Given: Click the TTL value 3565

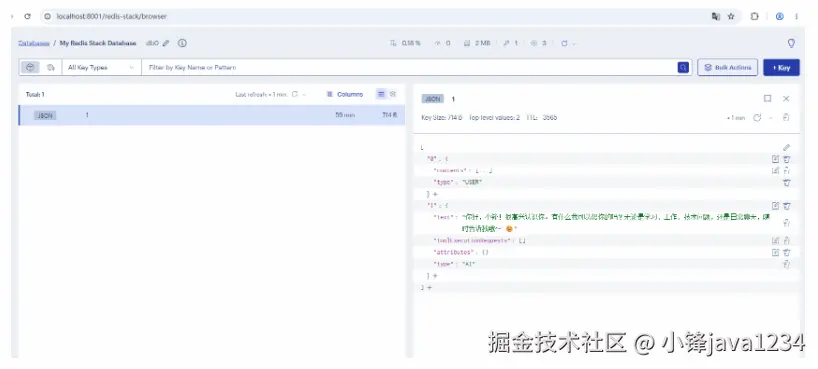Looking at the screenshot, I should (x=550, y=117).
